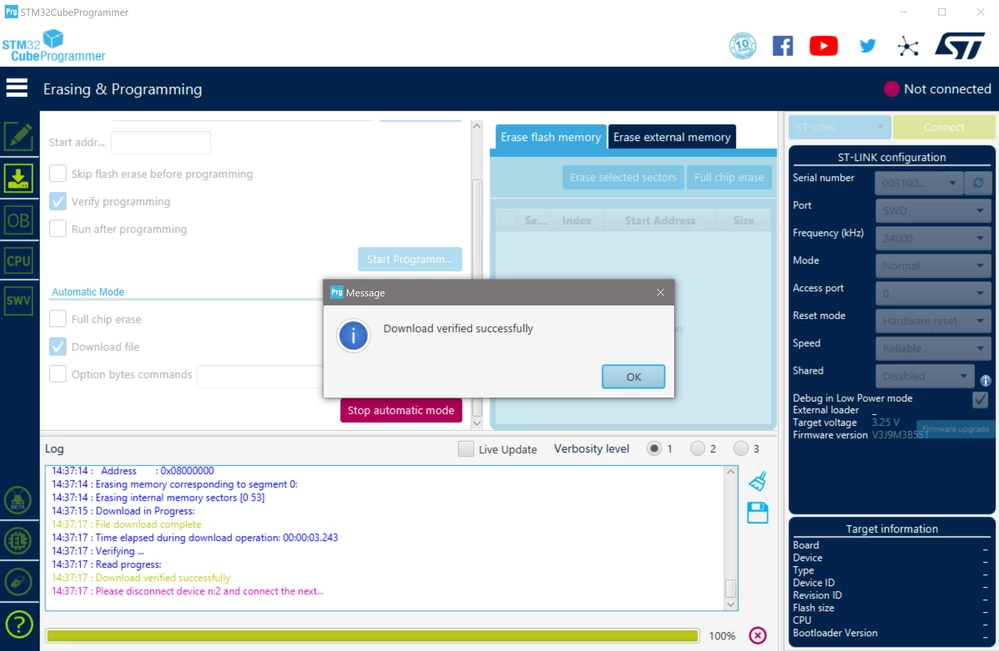
Task: Open the Twitter link icon
Action: [867, 46]
